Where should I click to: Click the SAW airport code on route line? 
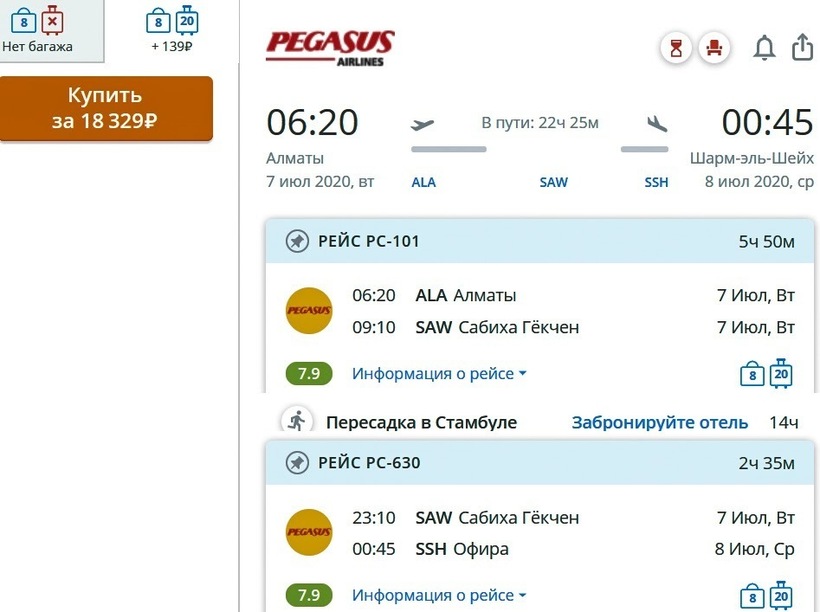(553, 183)
